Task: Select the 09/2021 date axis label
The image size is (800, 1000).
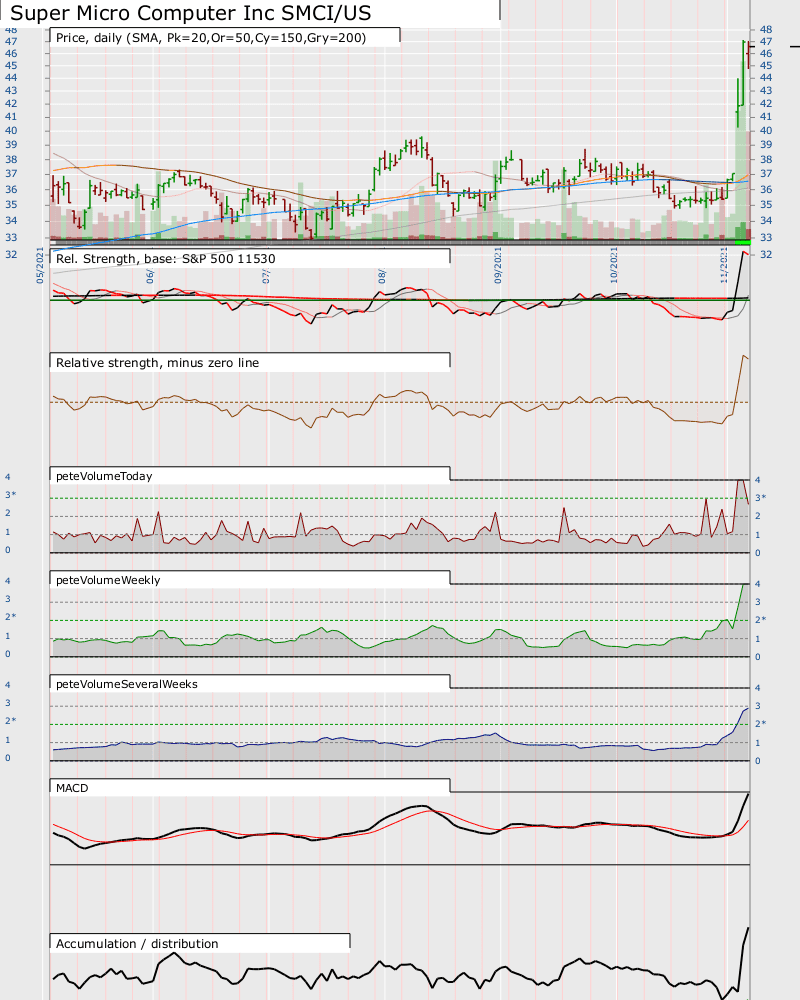Action: click(x=498, y=265)
